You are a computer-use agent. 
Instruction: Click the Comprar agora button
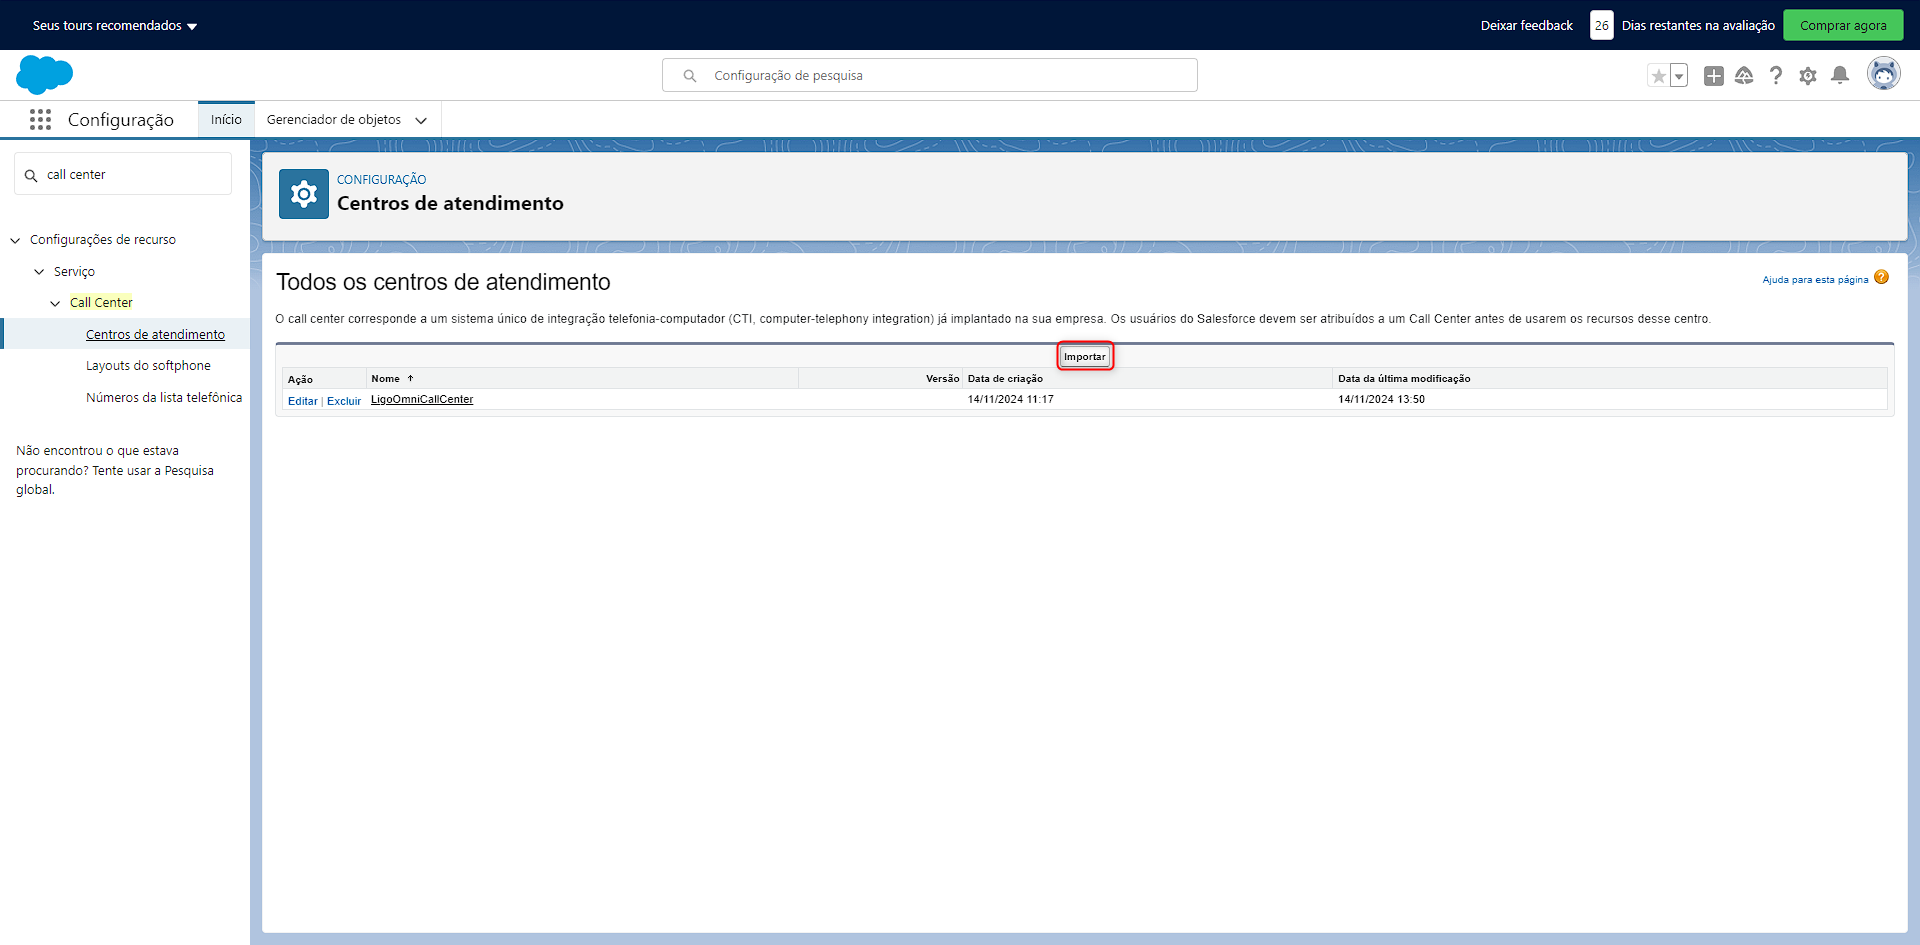pyautogui.click(x=1843, y=25)
